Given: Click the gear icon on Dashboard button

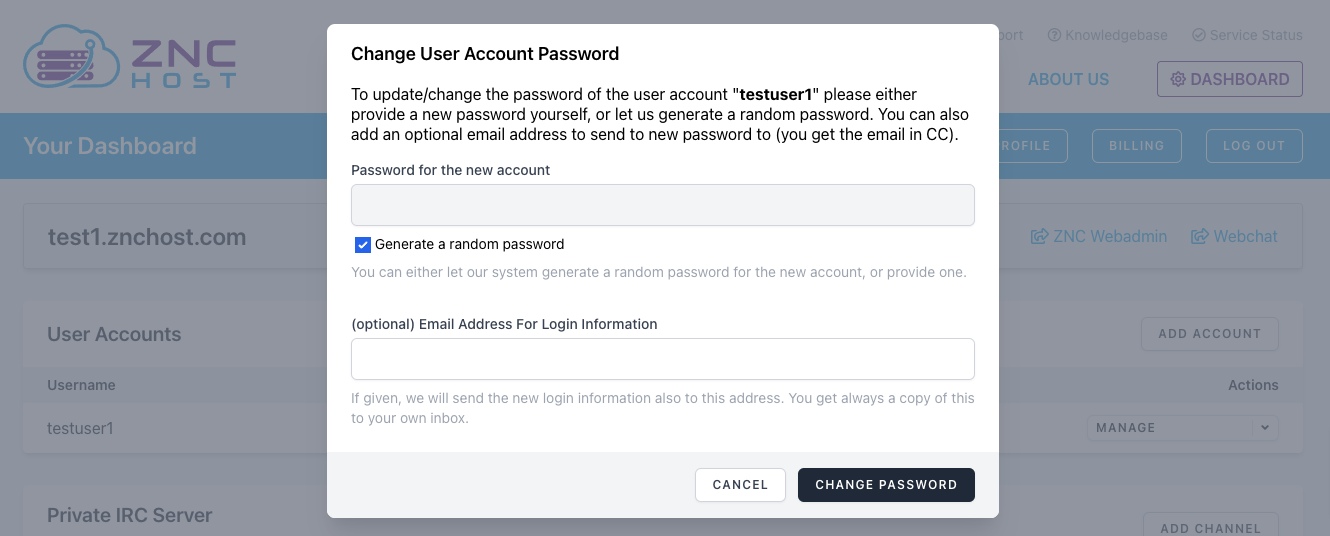Looking at the screenshot, I should 1178,80.
